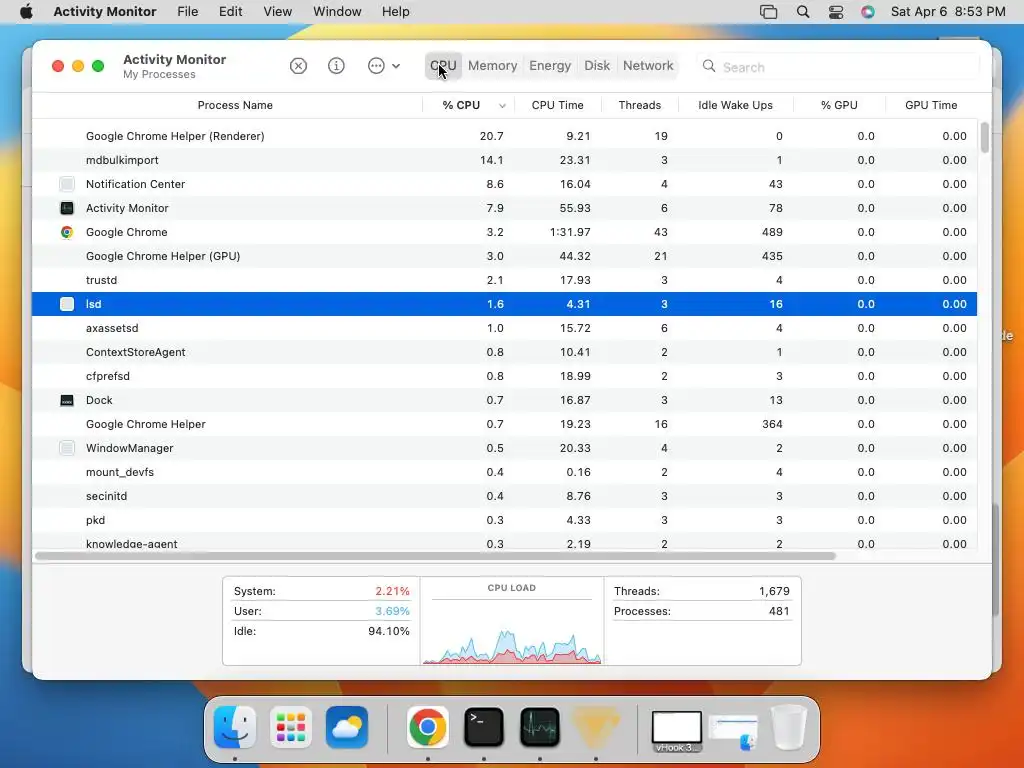Switch to the CPU tab
The height and width of the screenshot is (768, 1024).
pyautogui.click(x=443, y=66)
